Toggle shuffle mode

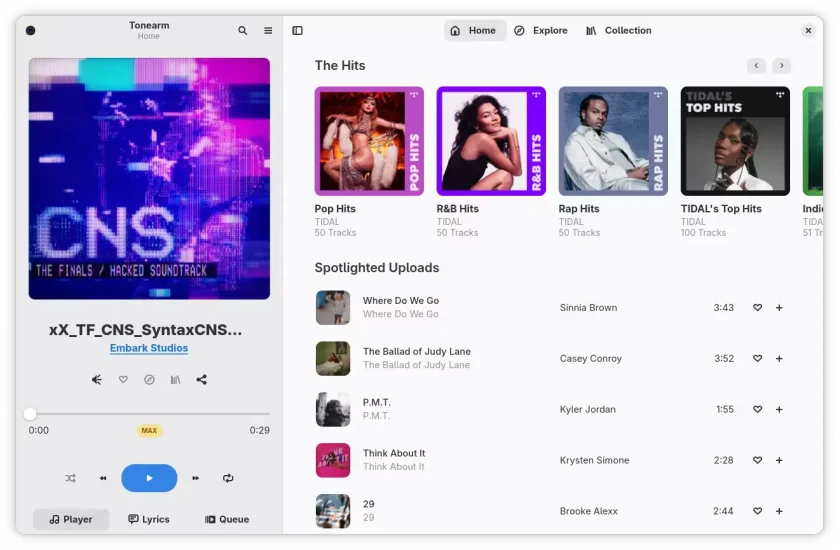click(x=70, y=478)
